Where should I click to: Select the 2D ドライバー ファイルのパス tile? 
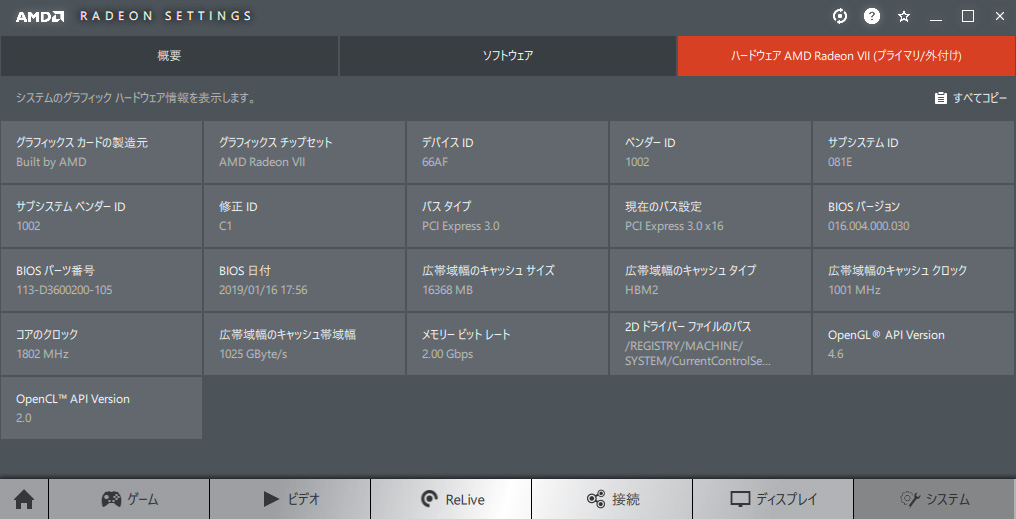[x=710, y=344]
